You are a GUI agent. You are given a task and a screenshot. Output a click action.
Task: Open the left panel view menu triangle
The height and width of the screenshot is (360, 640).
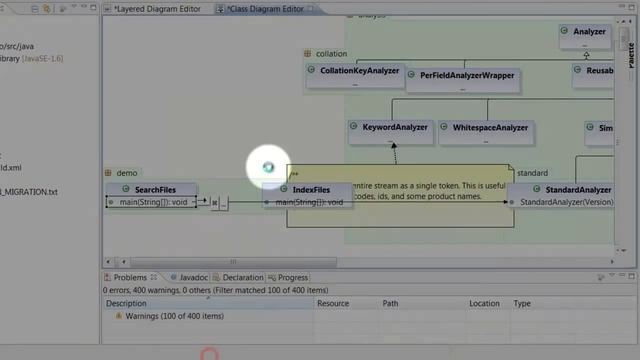point(74,7)
